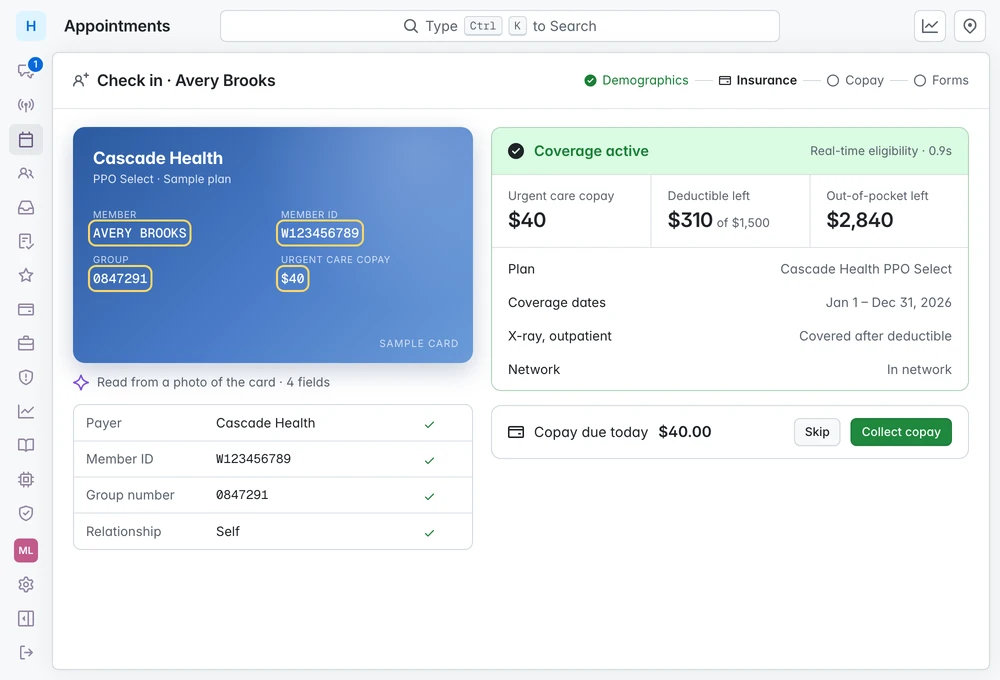Open messages icon with notification badge

(26, 70)
